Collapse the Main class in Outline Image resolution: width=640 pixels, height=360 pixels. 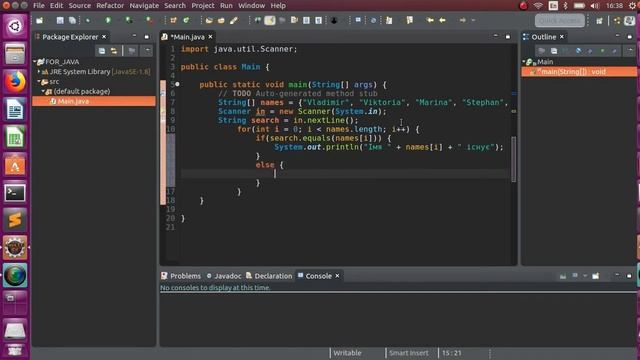(524, 62)
